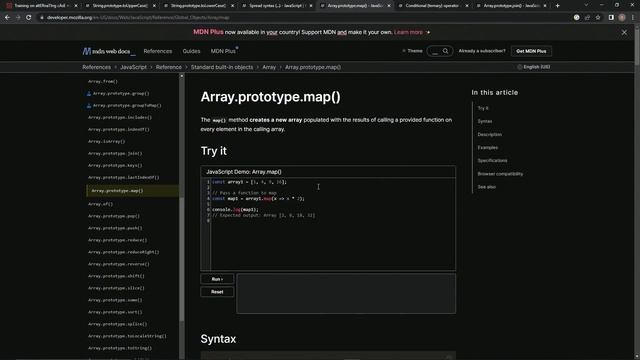Switch to the String.prototype.toUpperCase tab

[x=119, y=6]
